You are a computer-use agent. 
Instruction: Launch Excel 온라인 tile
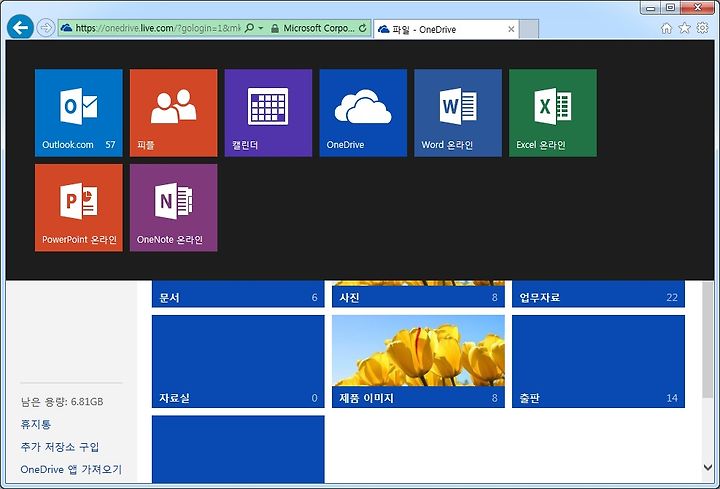[x=553, y=113]
